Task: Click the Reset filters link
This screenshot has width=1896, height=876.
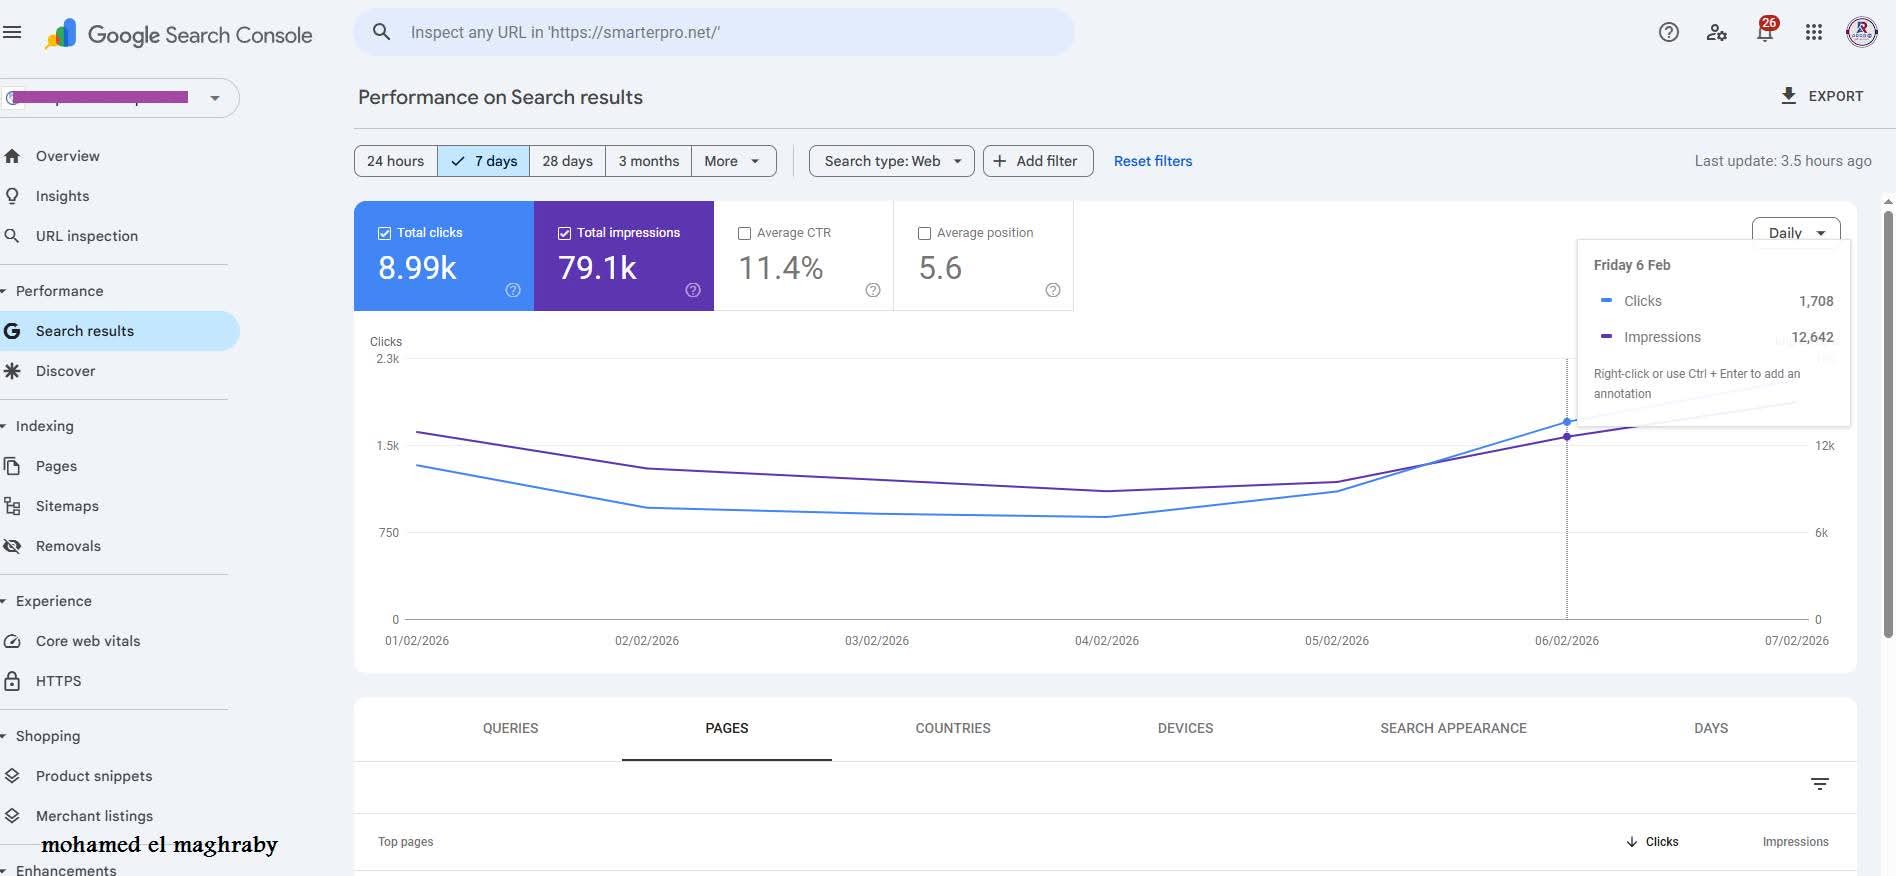Action: (1152, 161)
